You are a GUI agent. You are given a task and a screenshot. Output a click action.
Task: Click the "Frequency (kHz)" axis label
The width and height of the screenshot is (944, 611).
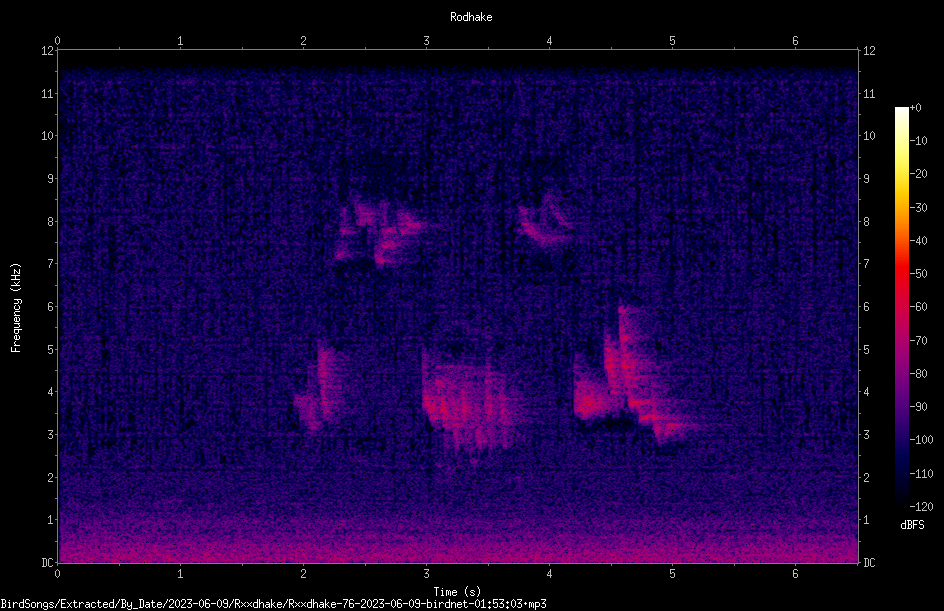[x=16, y=308]
